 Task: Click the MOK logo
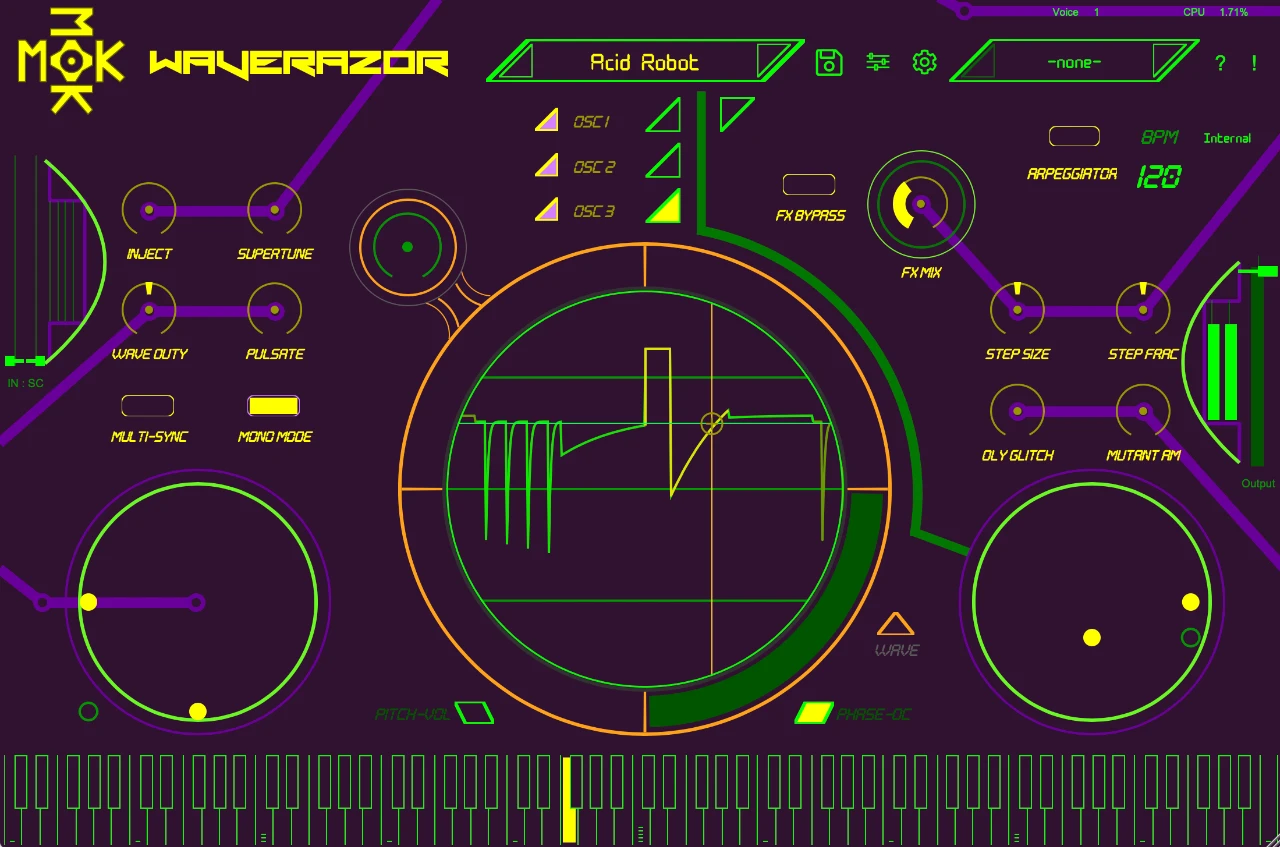pos(71,61)
